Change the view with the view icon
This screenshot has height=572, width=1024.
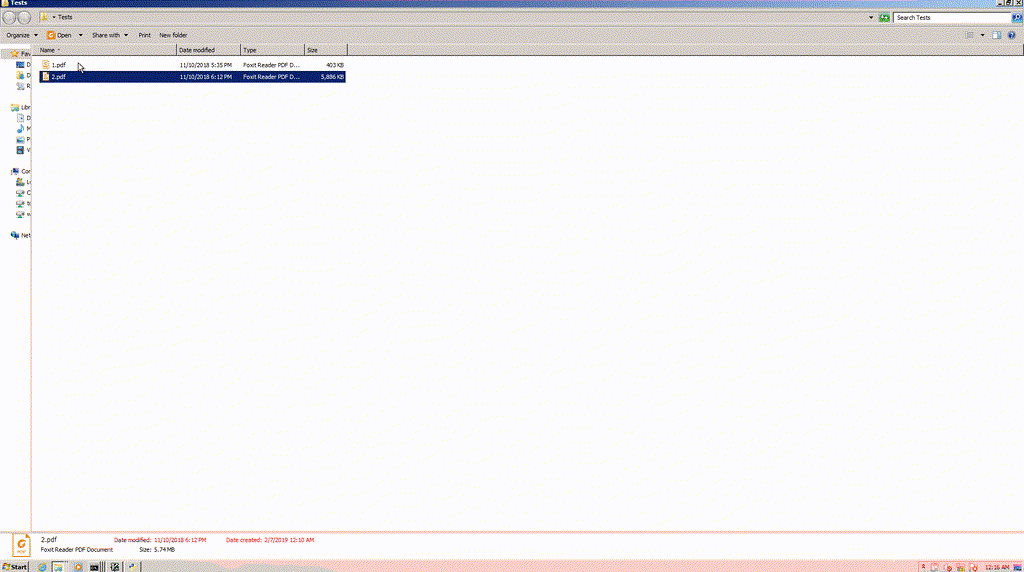pos(970,35)
